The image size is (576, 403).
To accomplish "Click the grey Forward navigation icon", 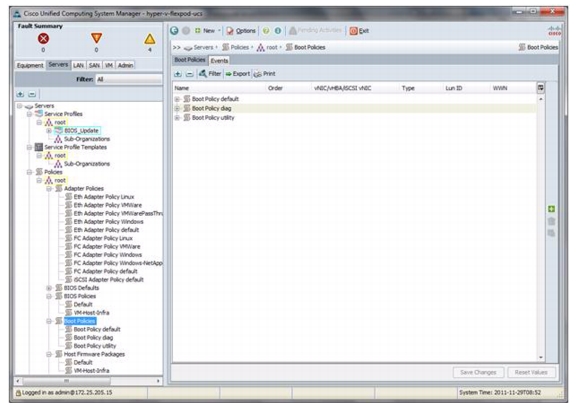I will point(186,31).
